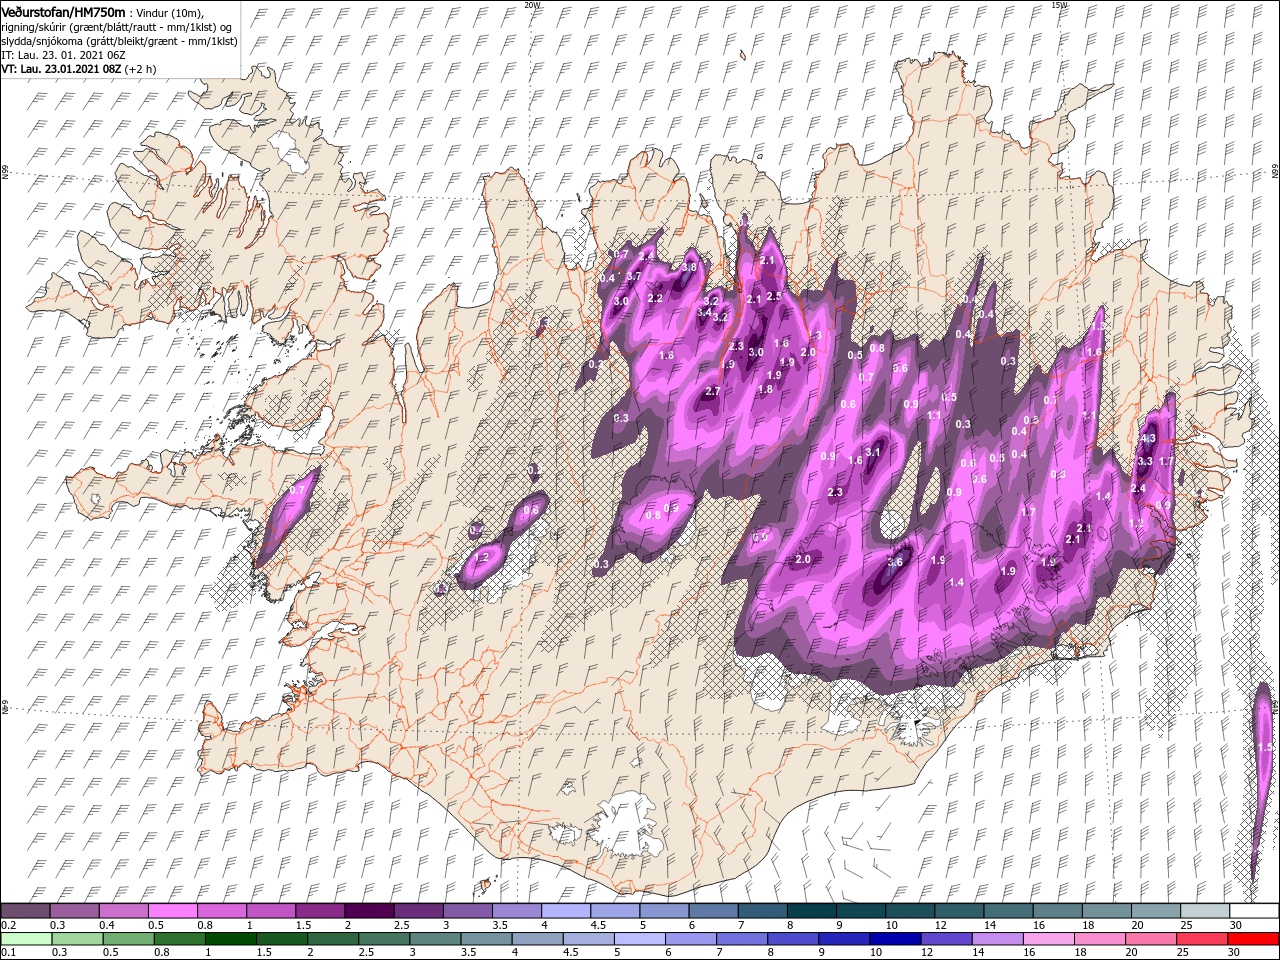Click the 4.3 precipitation value near the east coast
The width and height of the screenshot is (1280, 960).
point(1147,438)
